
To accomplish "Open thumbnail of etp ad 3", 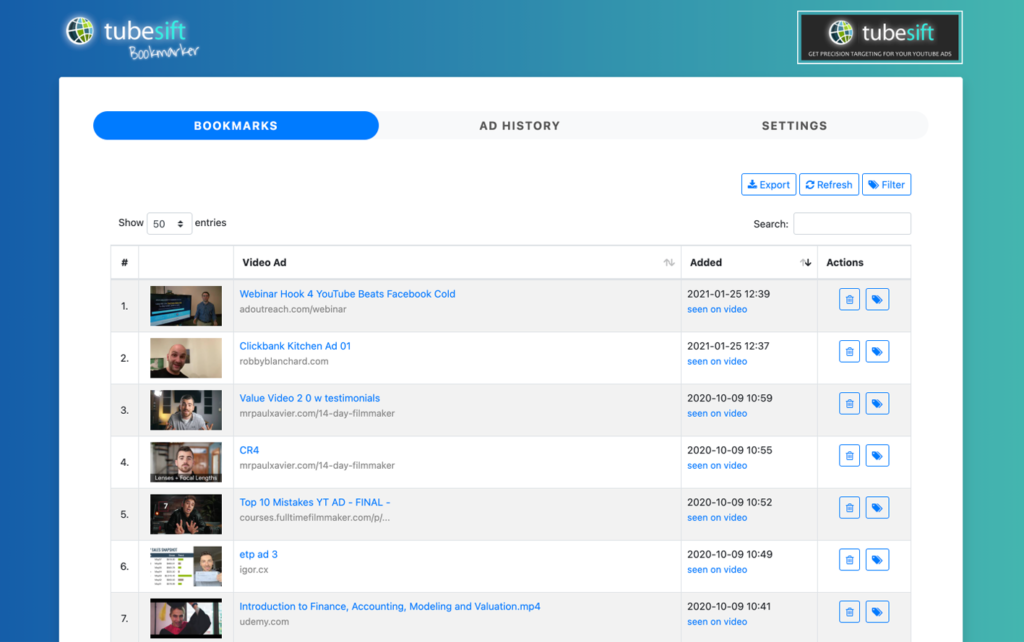I will tap(186, 566).
